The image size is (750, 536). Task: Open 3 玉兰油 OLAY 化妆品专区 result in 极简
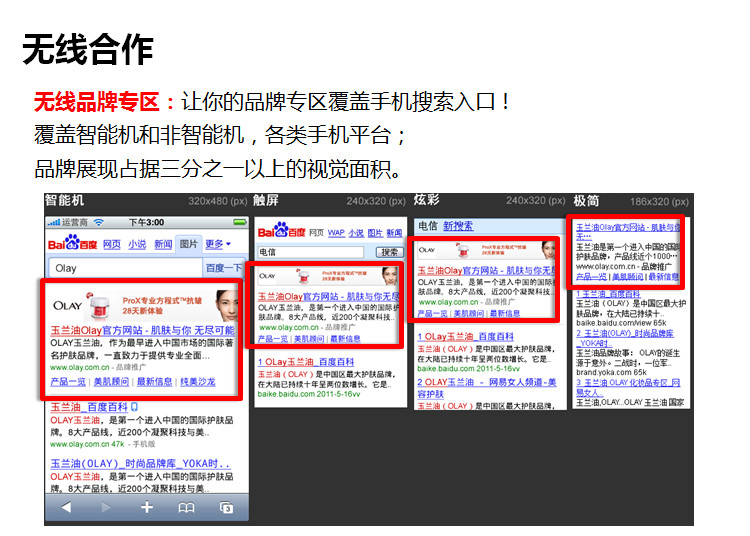(x=628, y=387)
